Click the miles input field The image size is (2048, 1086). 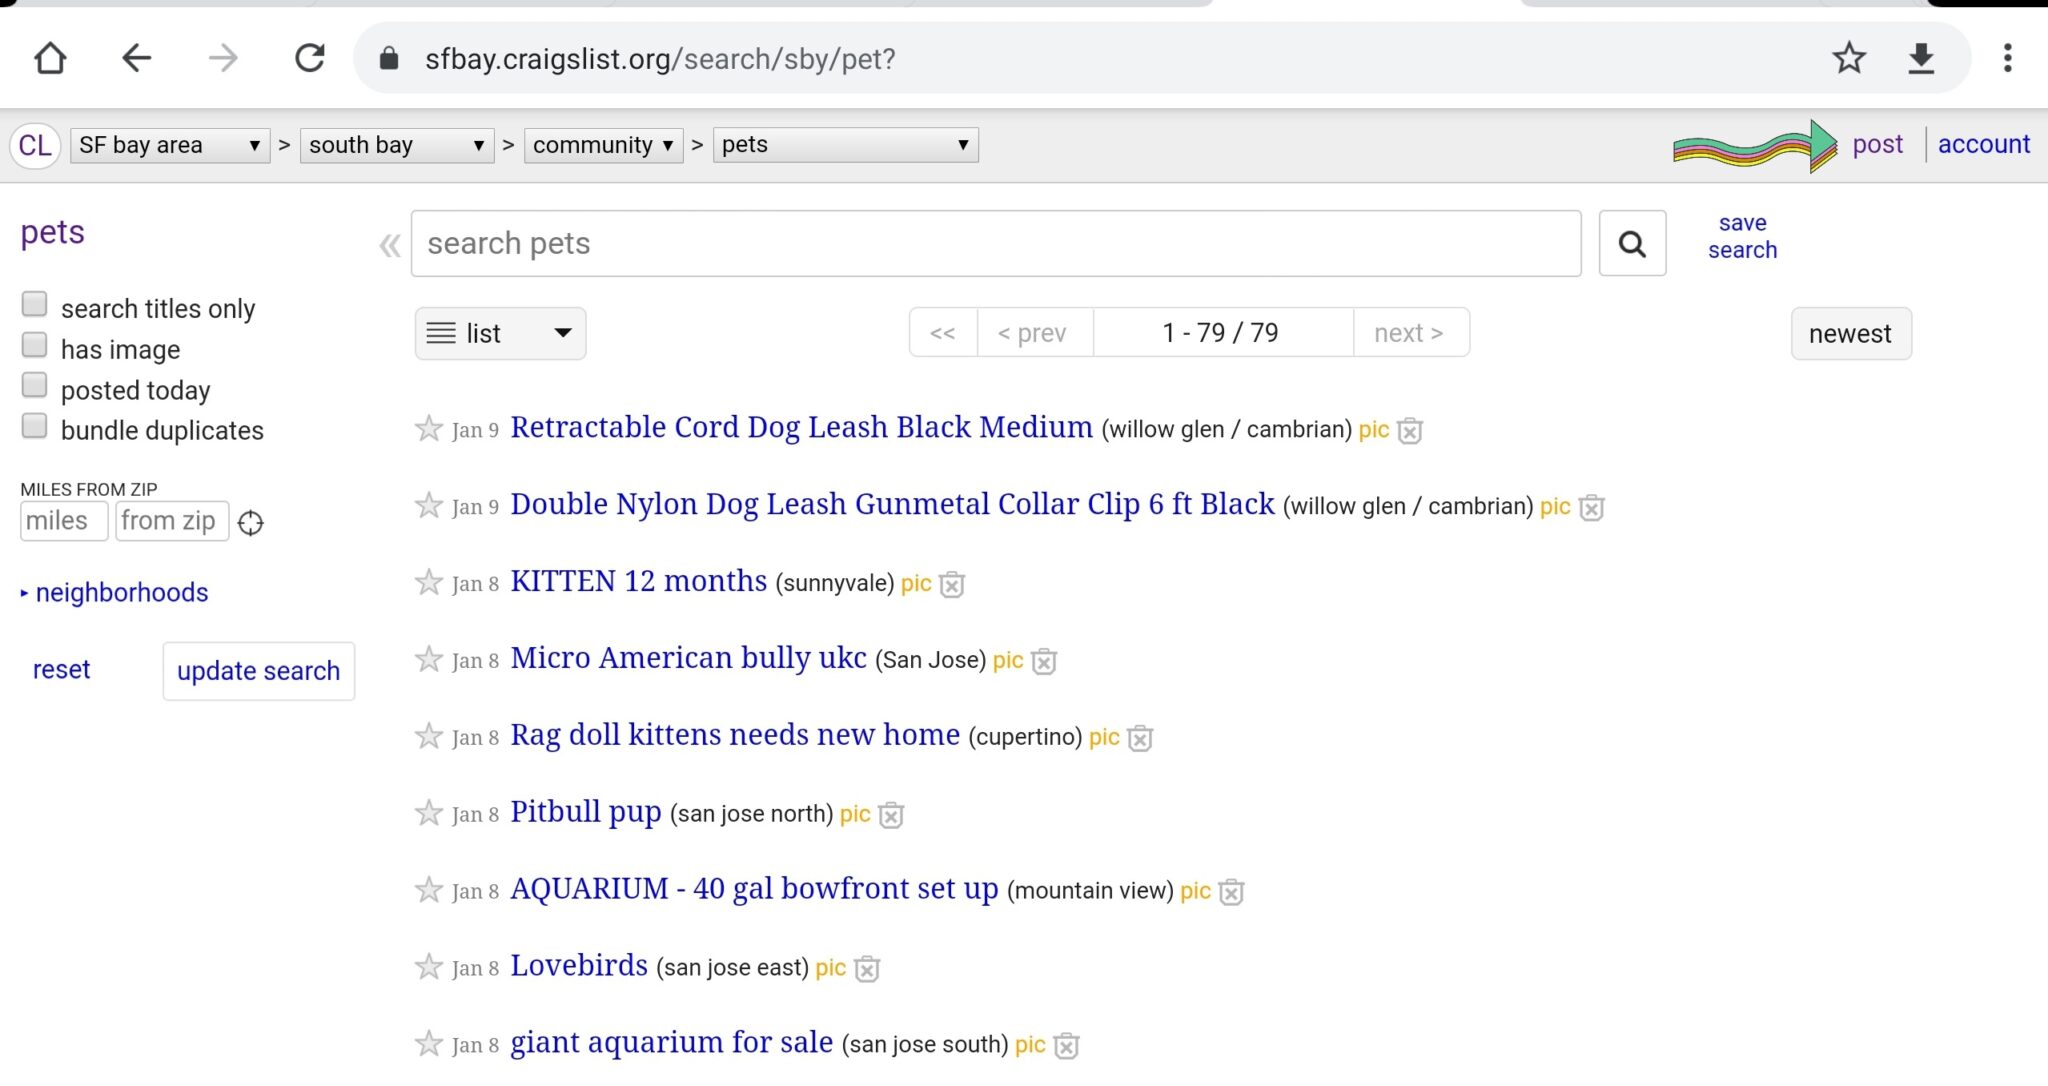(x=64, y=521)
